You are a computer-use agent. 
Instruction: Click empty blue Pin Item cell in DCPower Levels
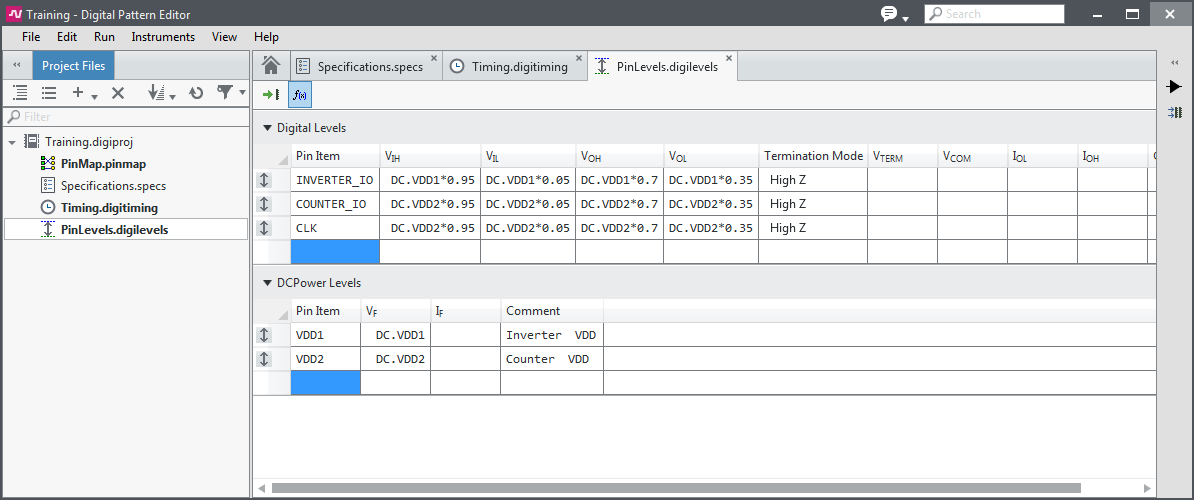coord(326,382)
